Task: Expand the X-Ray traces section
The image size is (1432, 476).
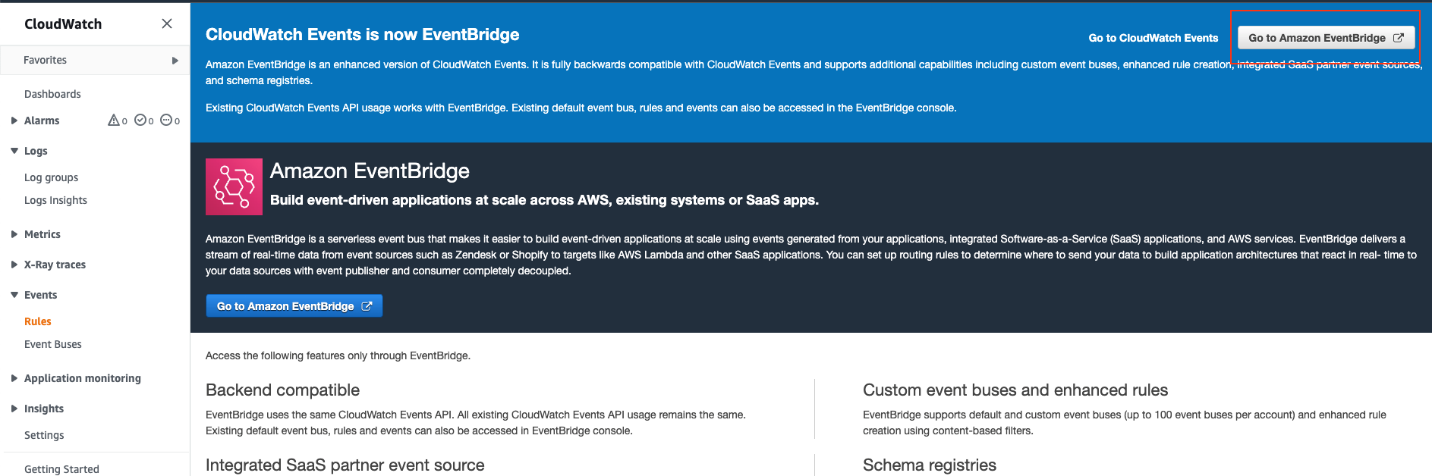Action: 14,265
